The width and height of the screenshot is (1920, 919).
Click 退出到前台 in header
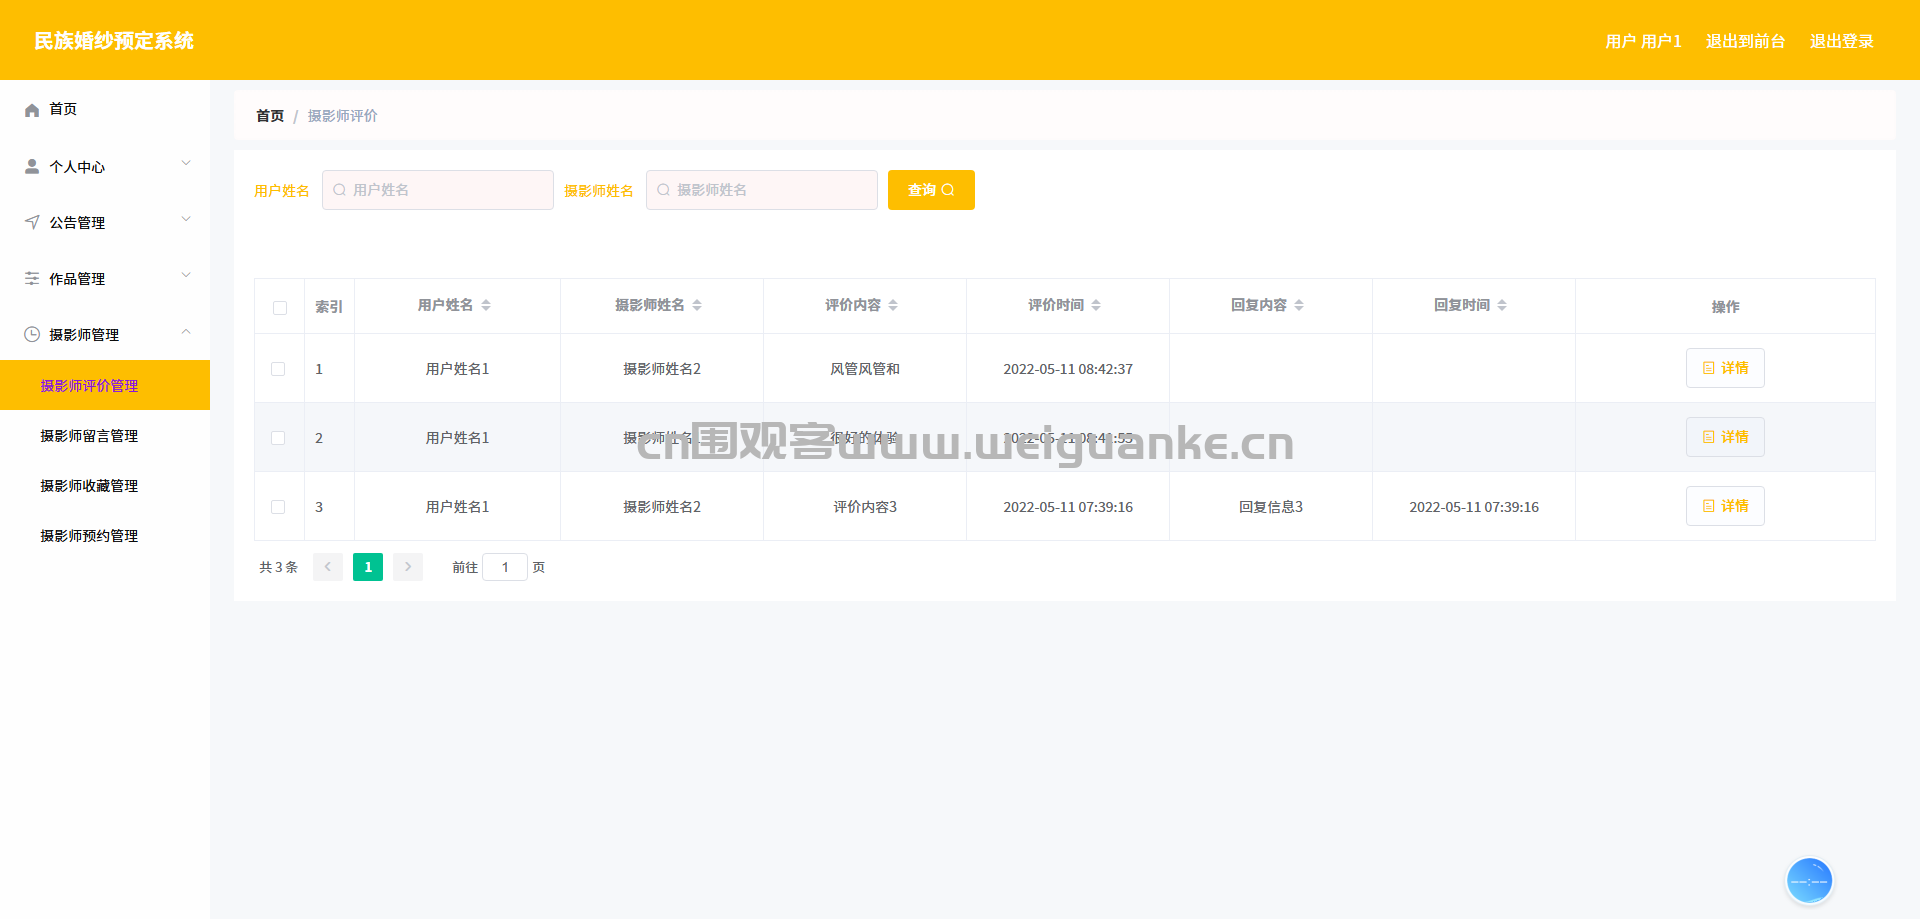coord(1745,41)
